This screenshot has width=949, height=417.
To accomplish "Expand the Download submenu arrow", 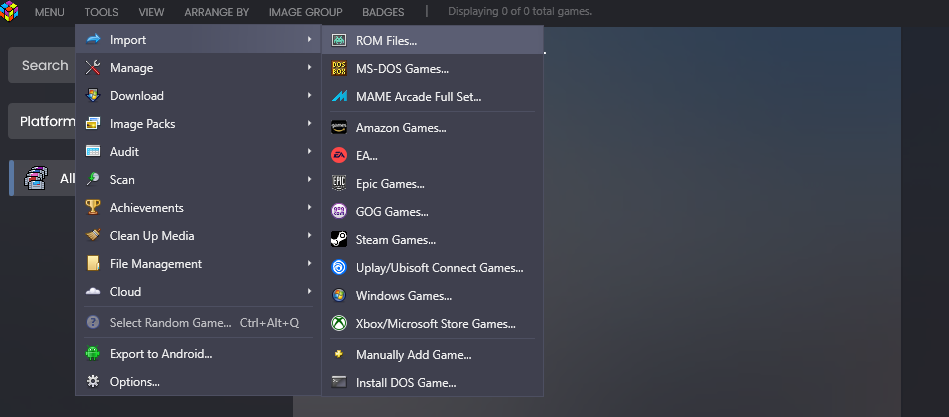I will pos(309,95).
